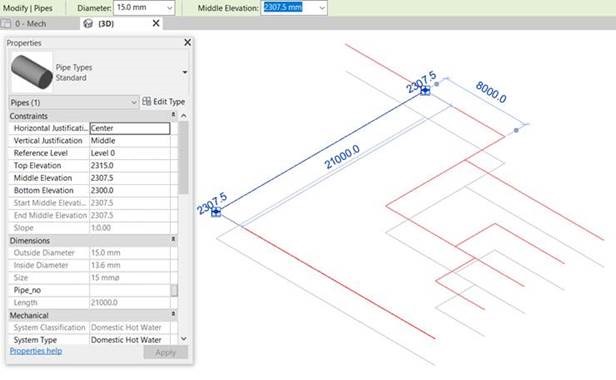Click the 8000.0 dimension text

click(x=491, y=92)
